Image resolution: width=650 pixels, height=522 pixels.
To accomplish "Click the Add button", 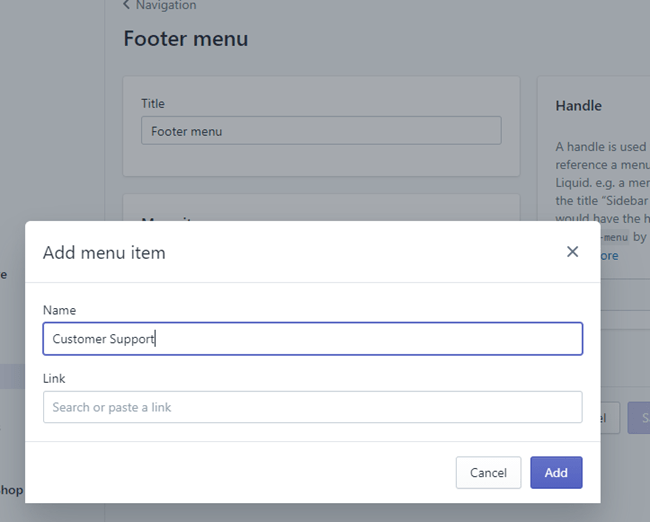I will coord(556,473).
